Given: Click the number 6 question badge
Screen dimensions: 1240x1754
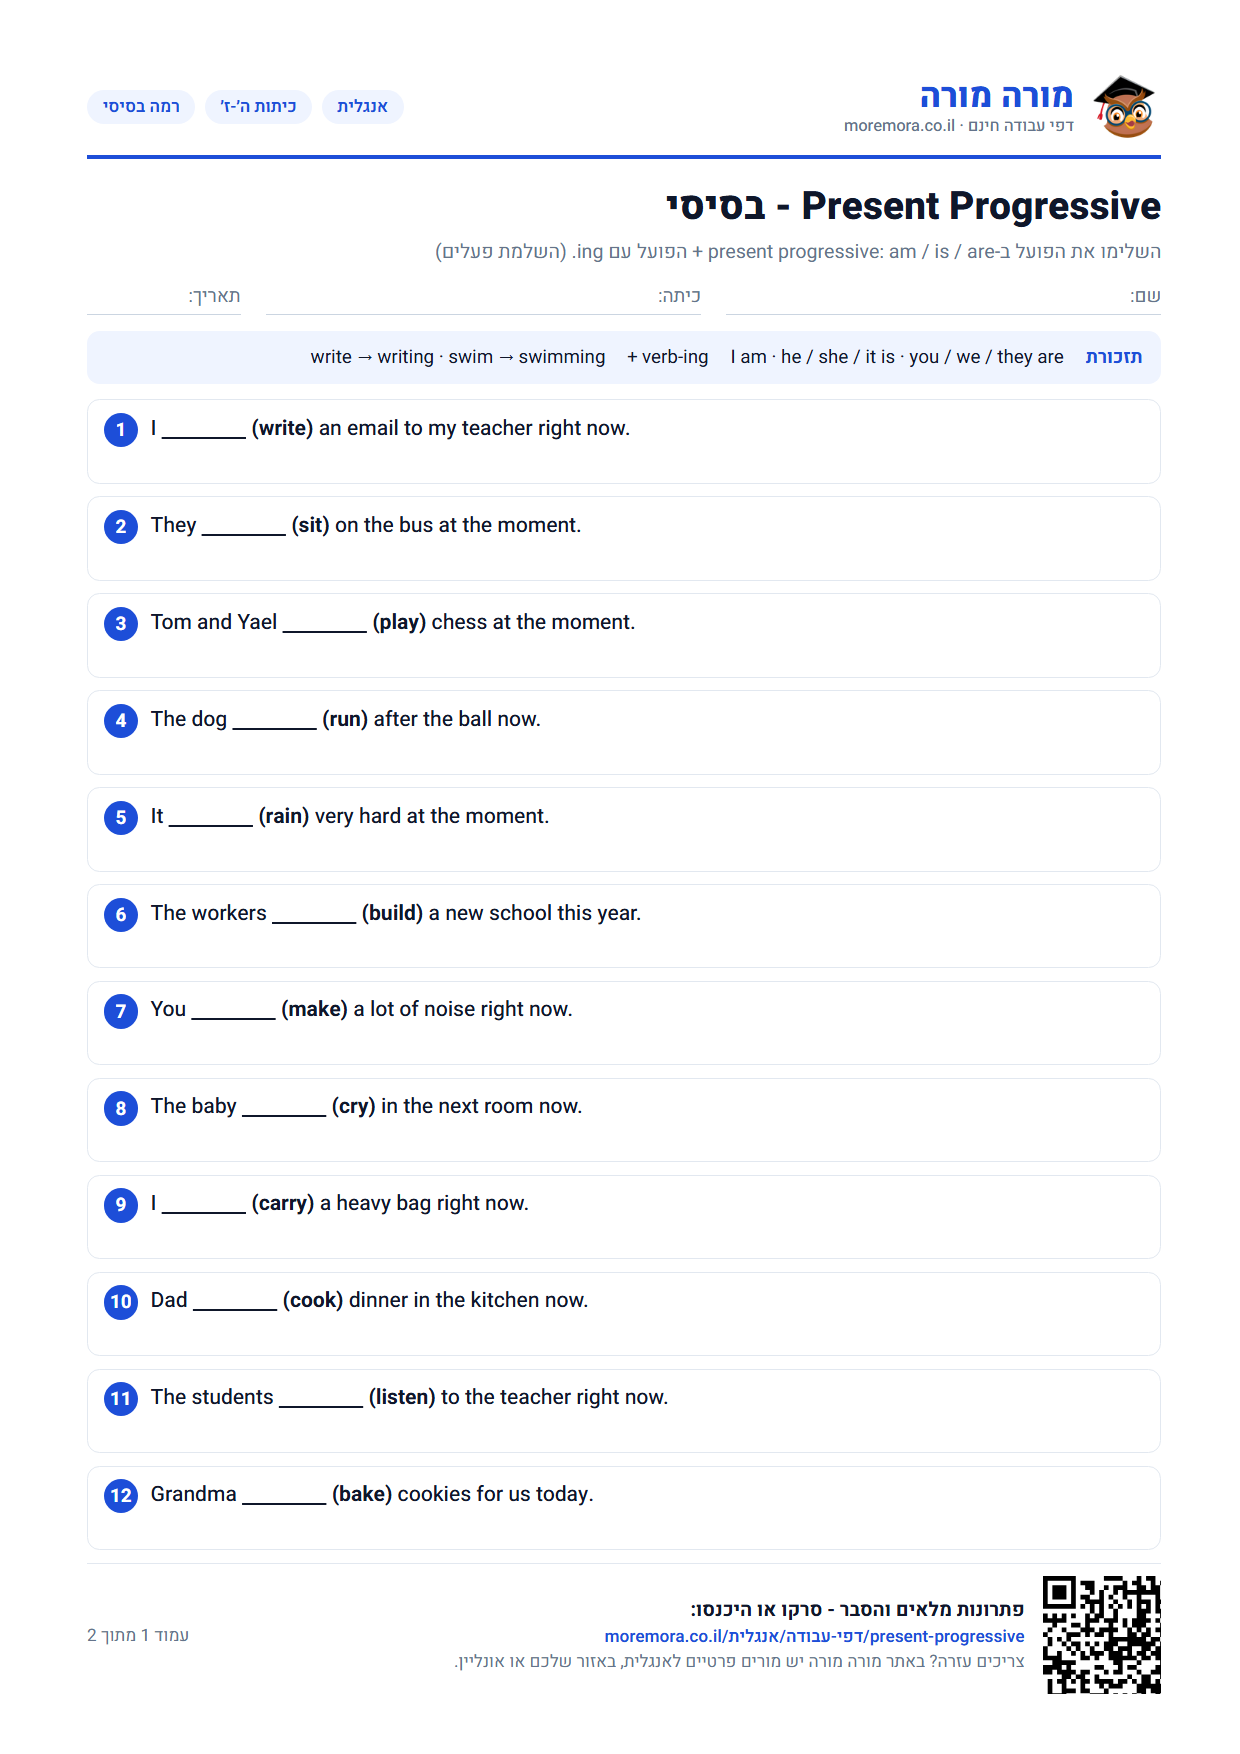Looking at the screenshot, I should 121,915.
